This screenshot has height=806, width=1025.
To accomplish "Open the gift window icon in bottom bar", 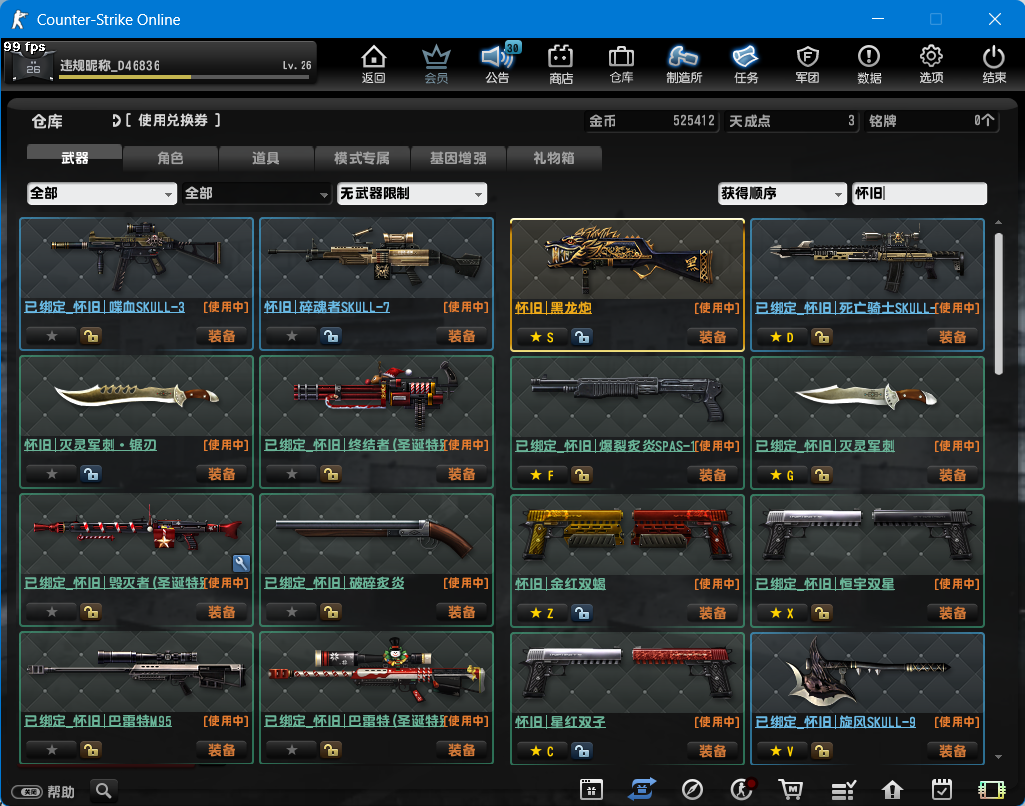I will (591, 790).
